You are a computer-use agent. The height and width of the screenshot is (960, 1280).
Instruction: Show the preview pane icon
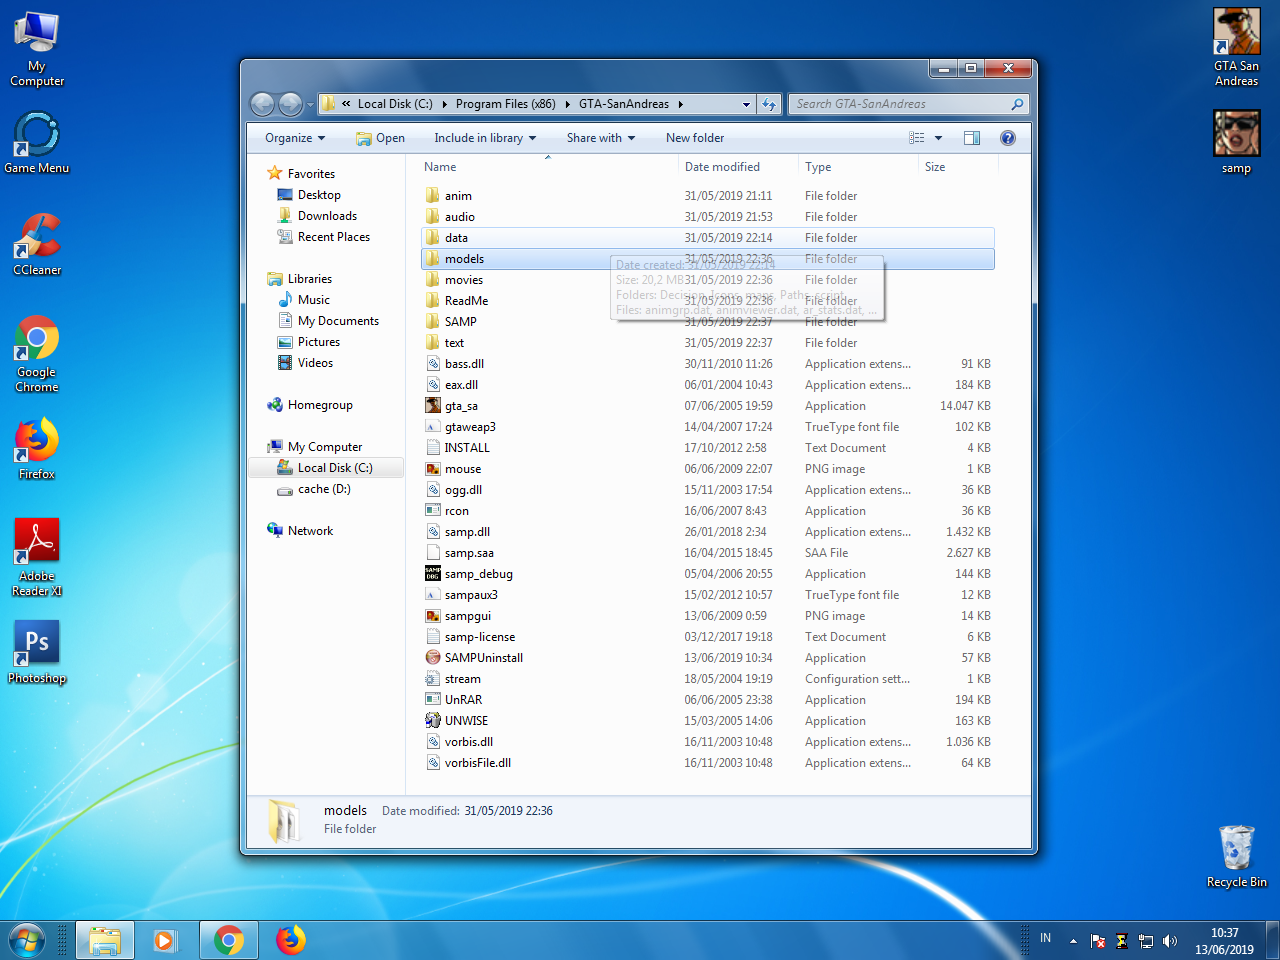tap(972, 138)
